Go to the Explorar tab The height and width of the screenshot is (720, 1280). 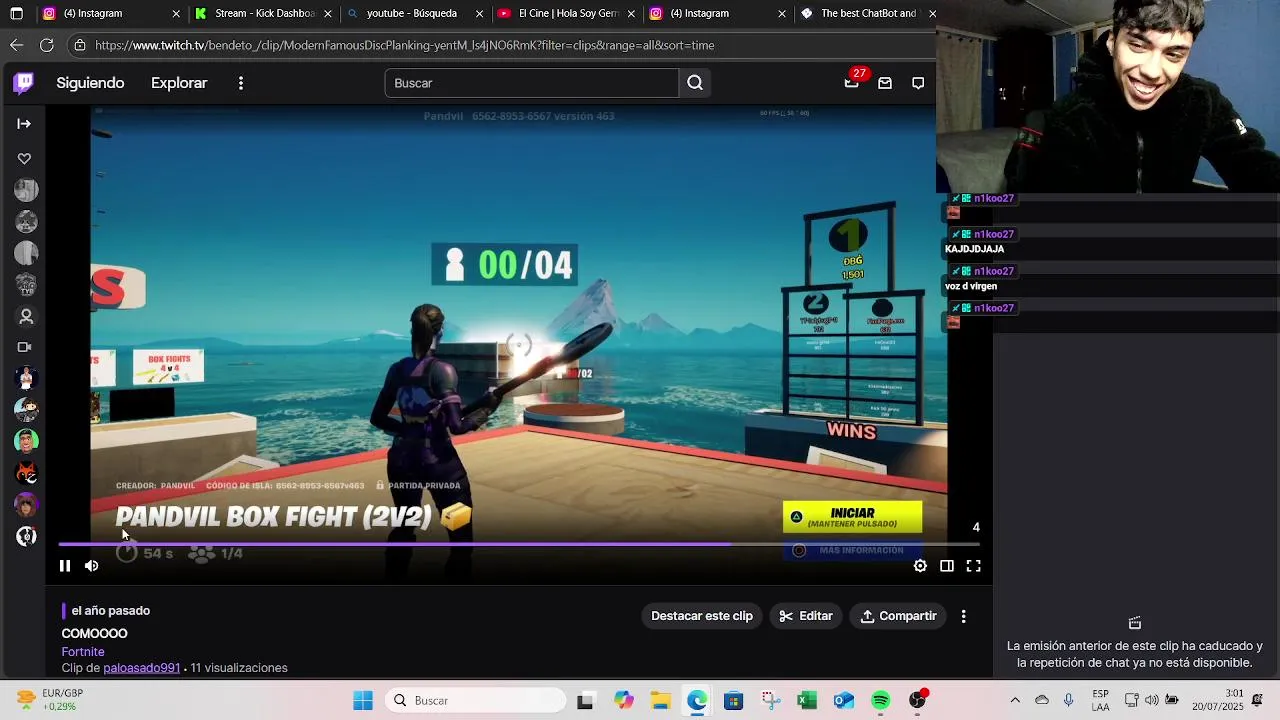pos(179,83)
